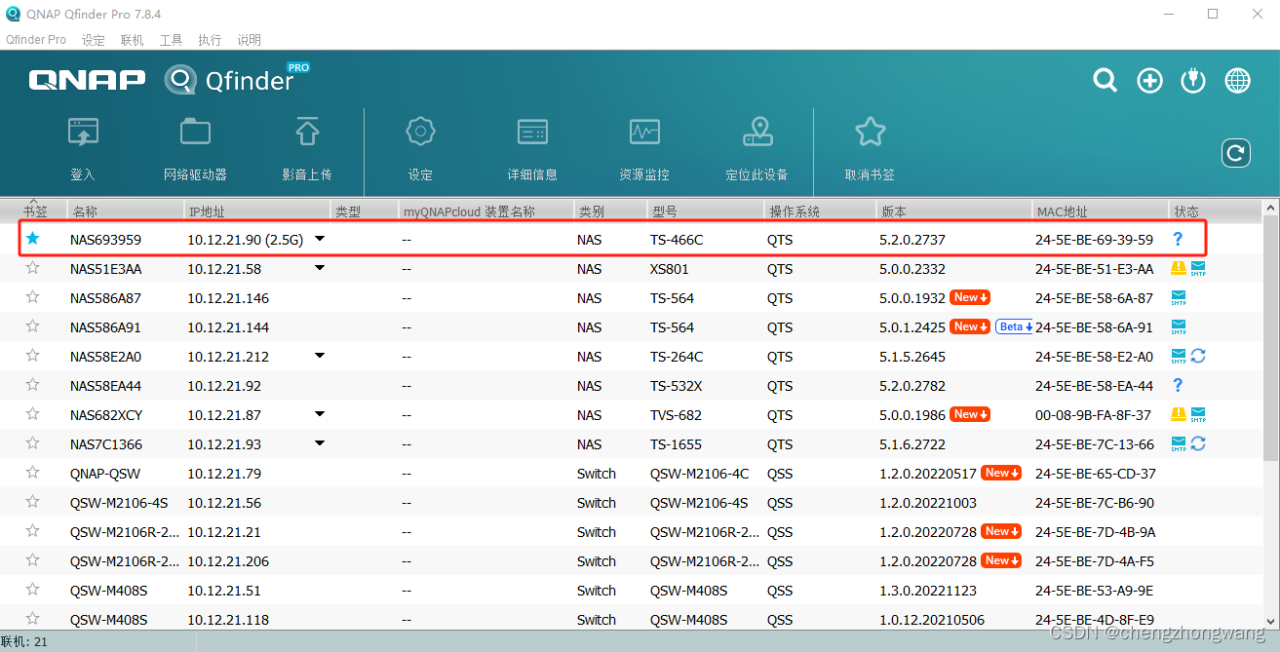Expand IP dropdown arrow for NAS58E2A0

click(320, 356)
